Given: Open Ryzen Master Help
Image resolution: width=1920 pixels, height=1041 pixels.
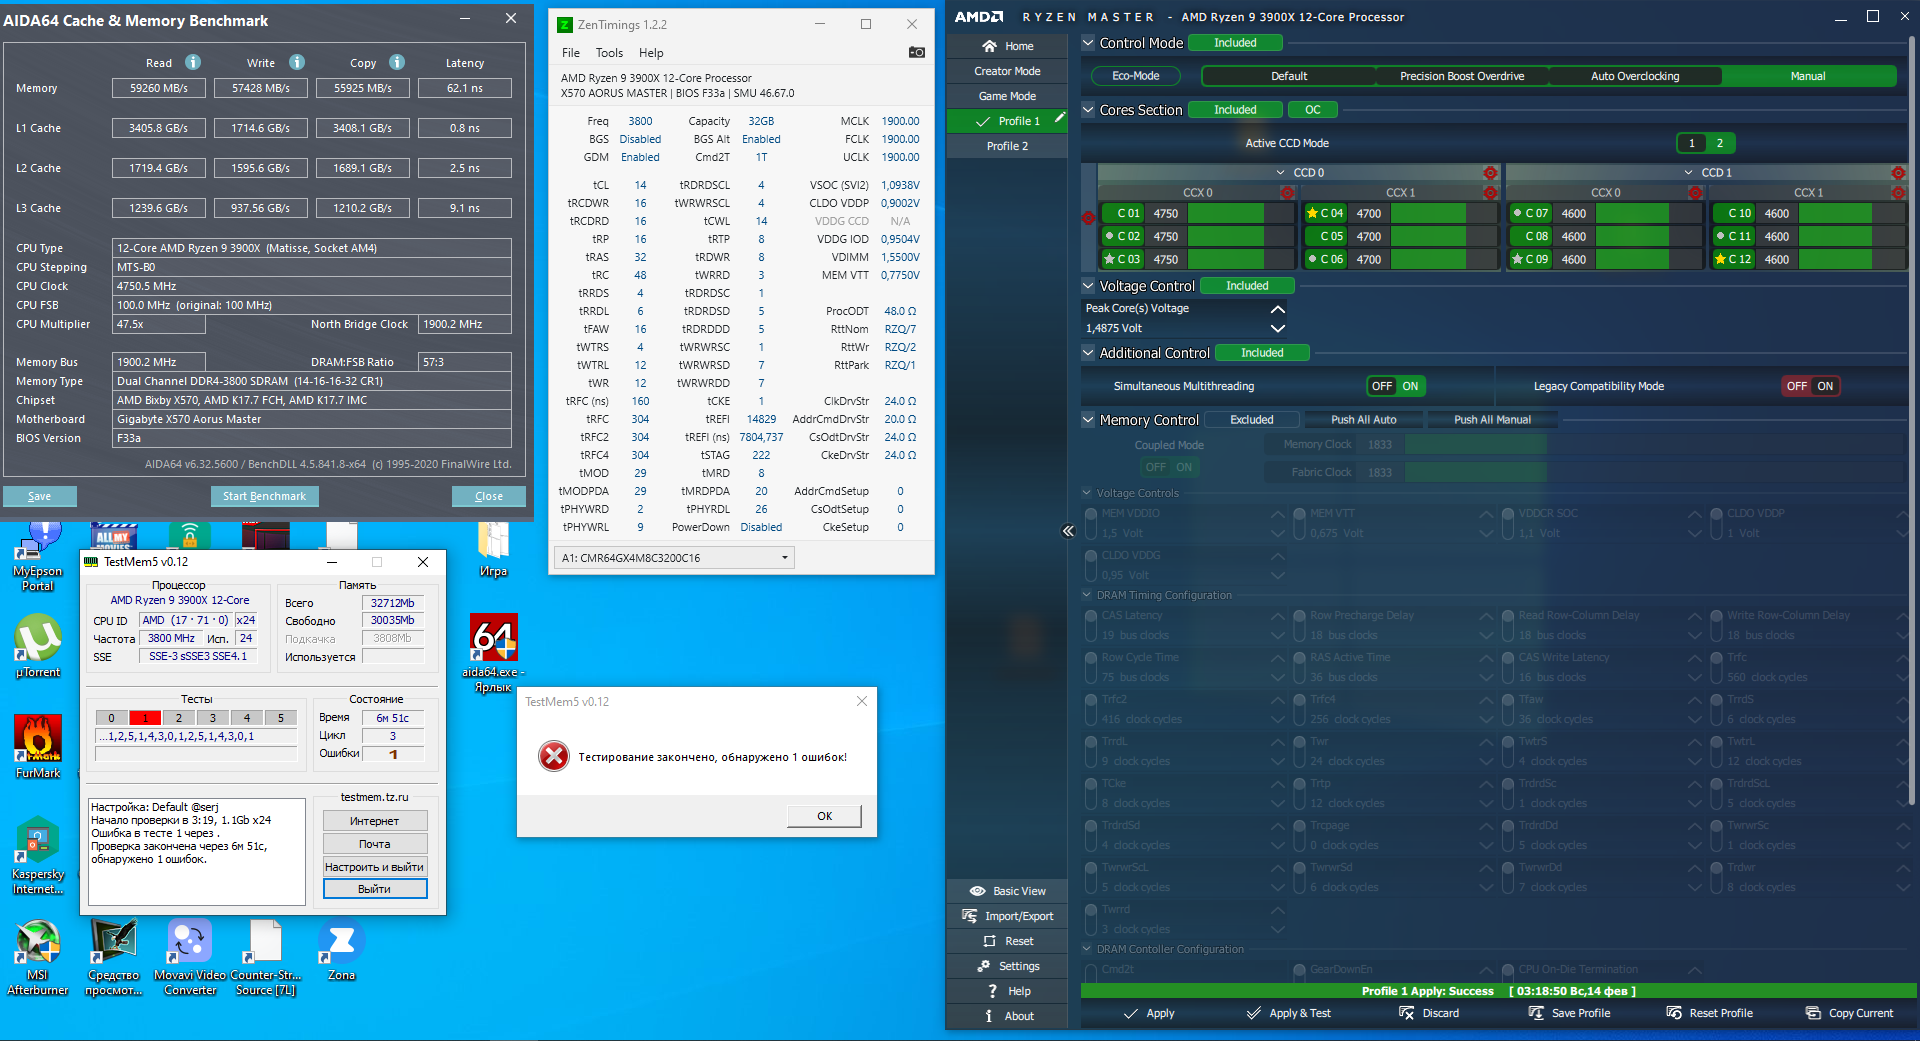Looking at the screenshot, I should (x=1008, y=991).
